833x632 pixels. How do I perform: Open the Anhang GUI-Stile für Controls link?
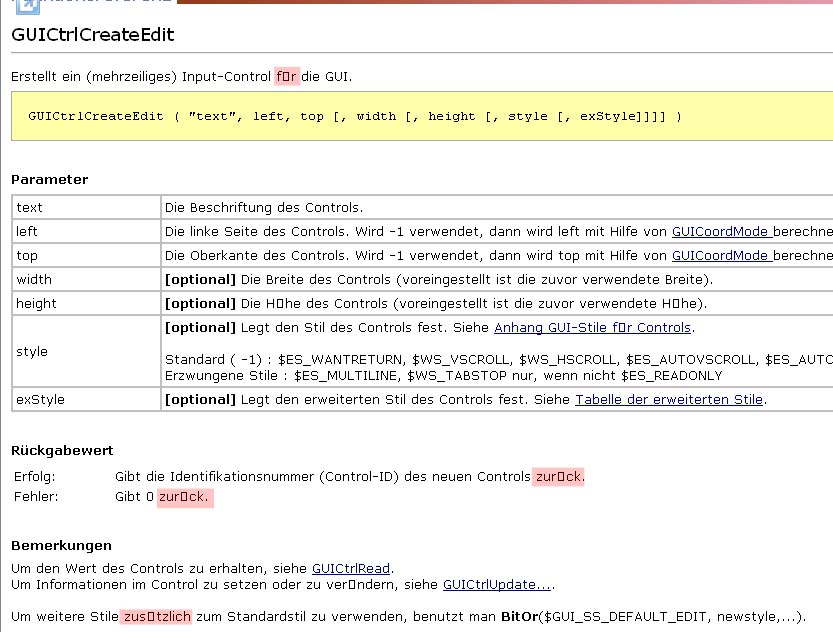(592, 328)
